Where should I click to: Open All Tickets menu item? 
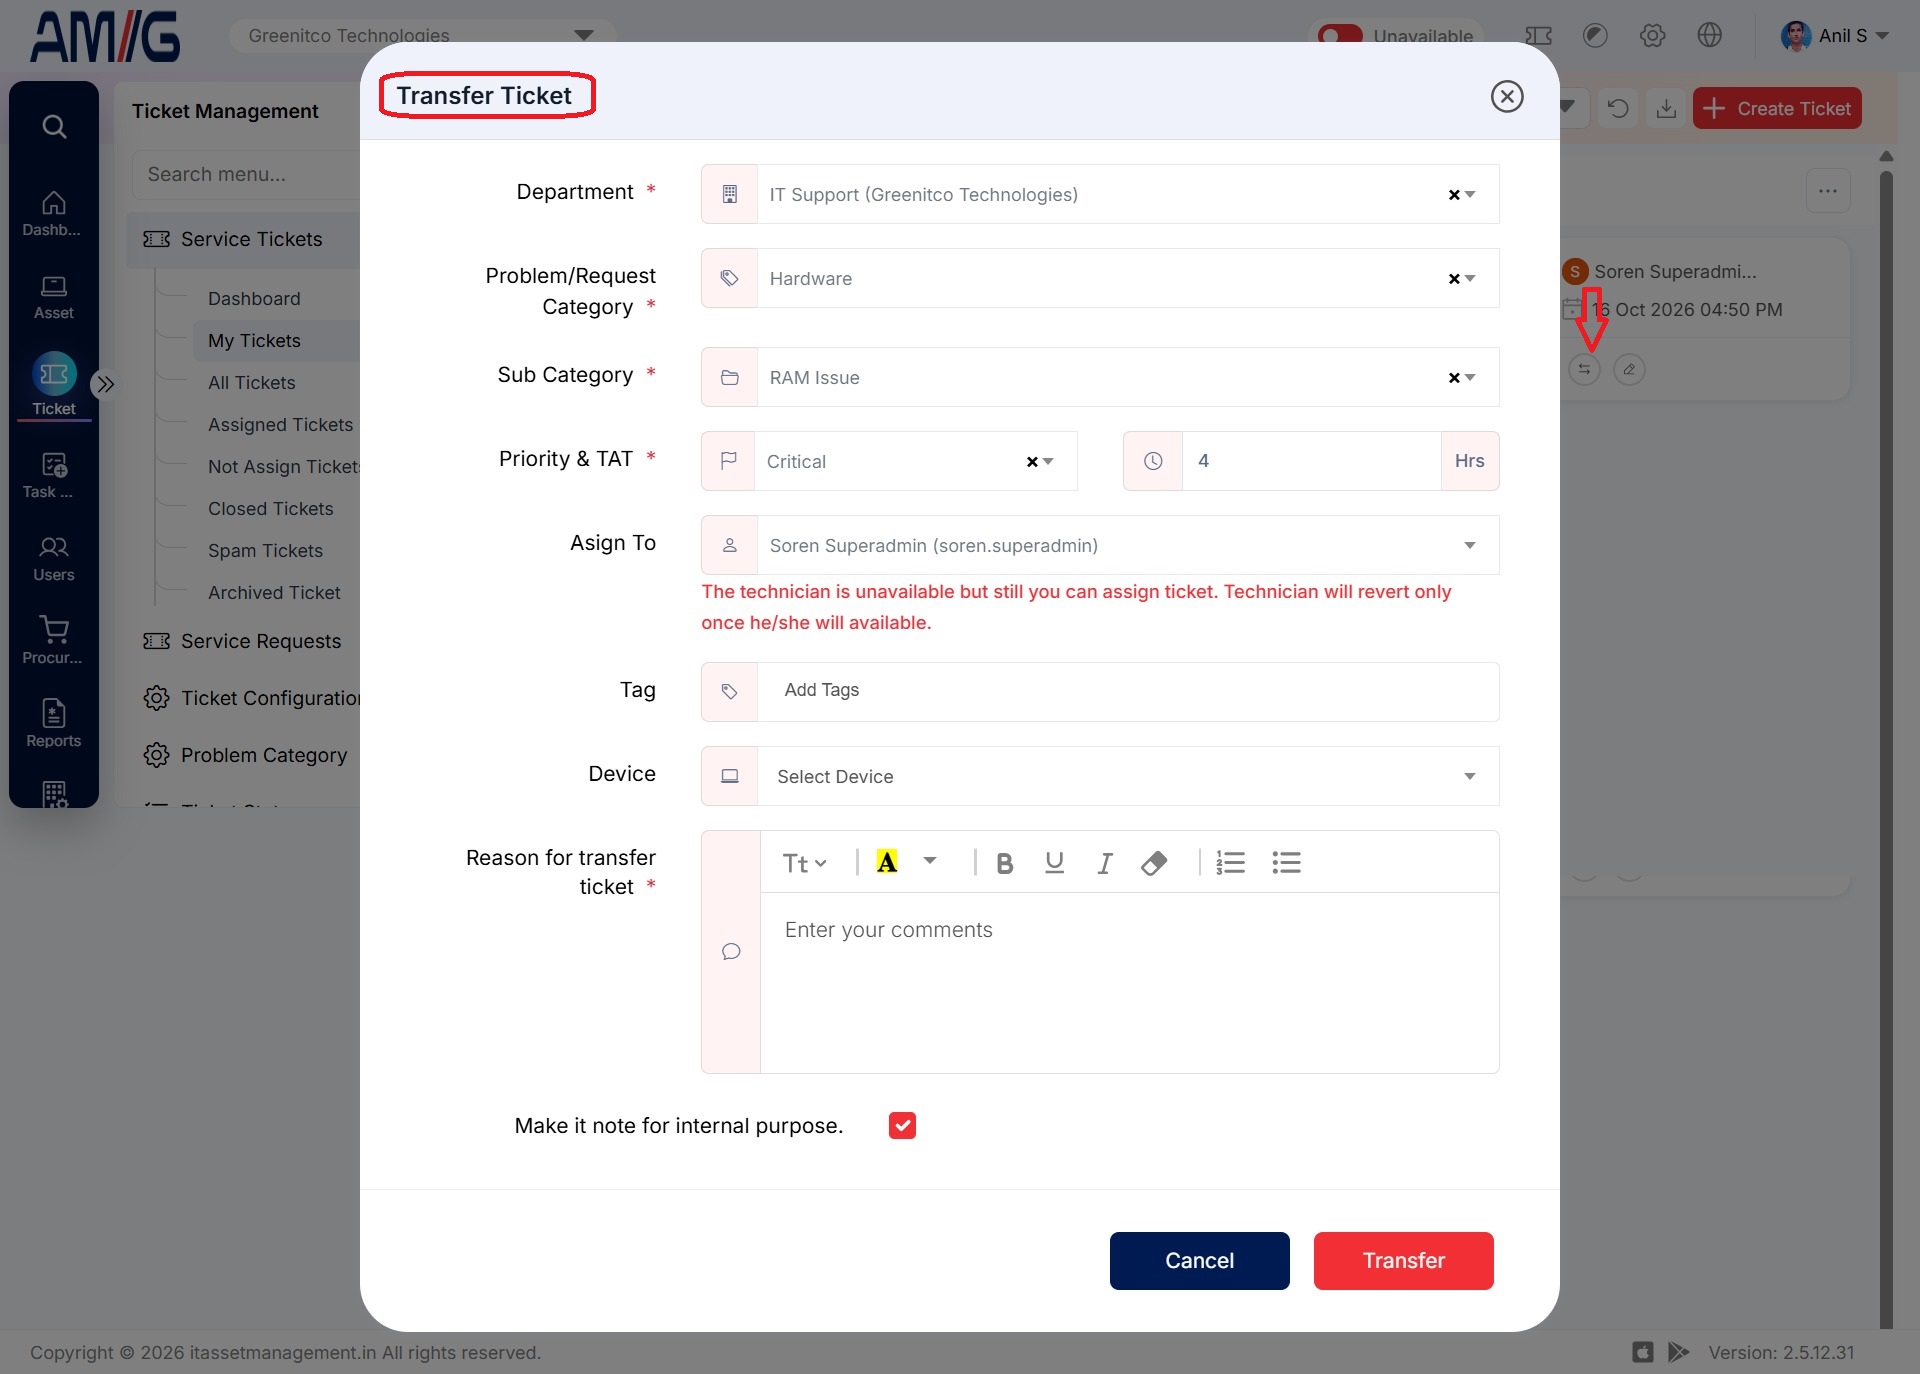pos(252,383)
